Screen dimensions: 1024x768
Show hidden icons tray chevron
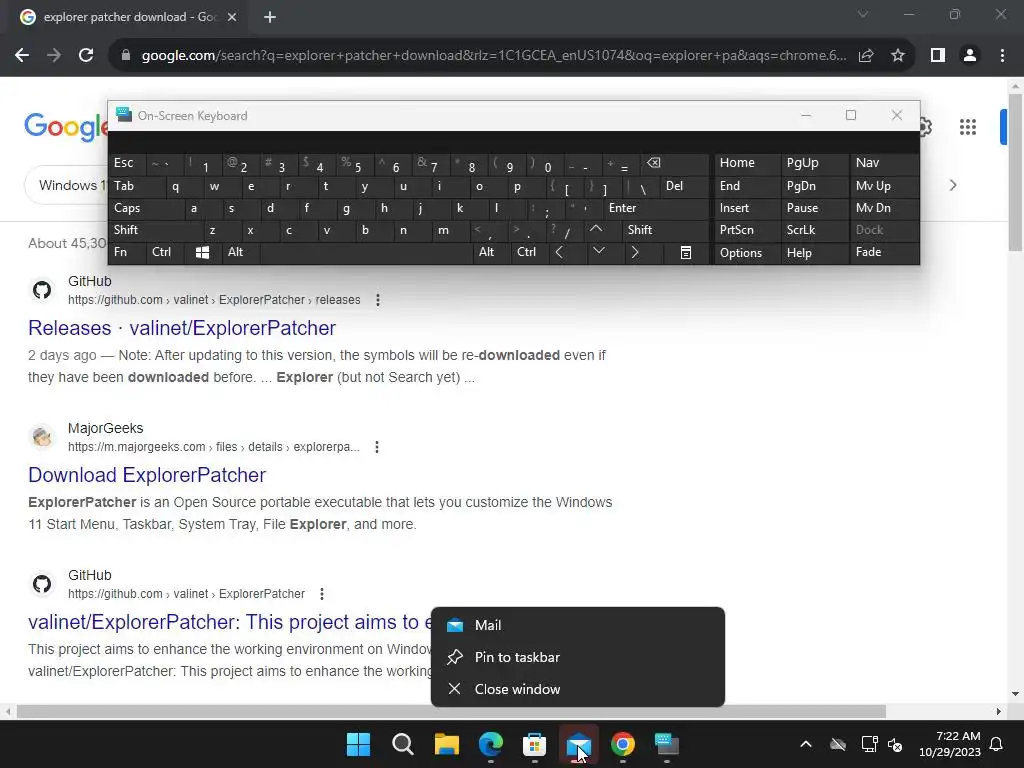coord(806,744)
